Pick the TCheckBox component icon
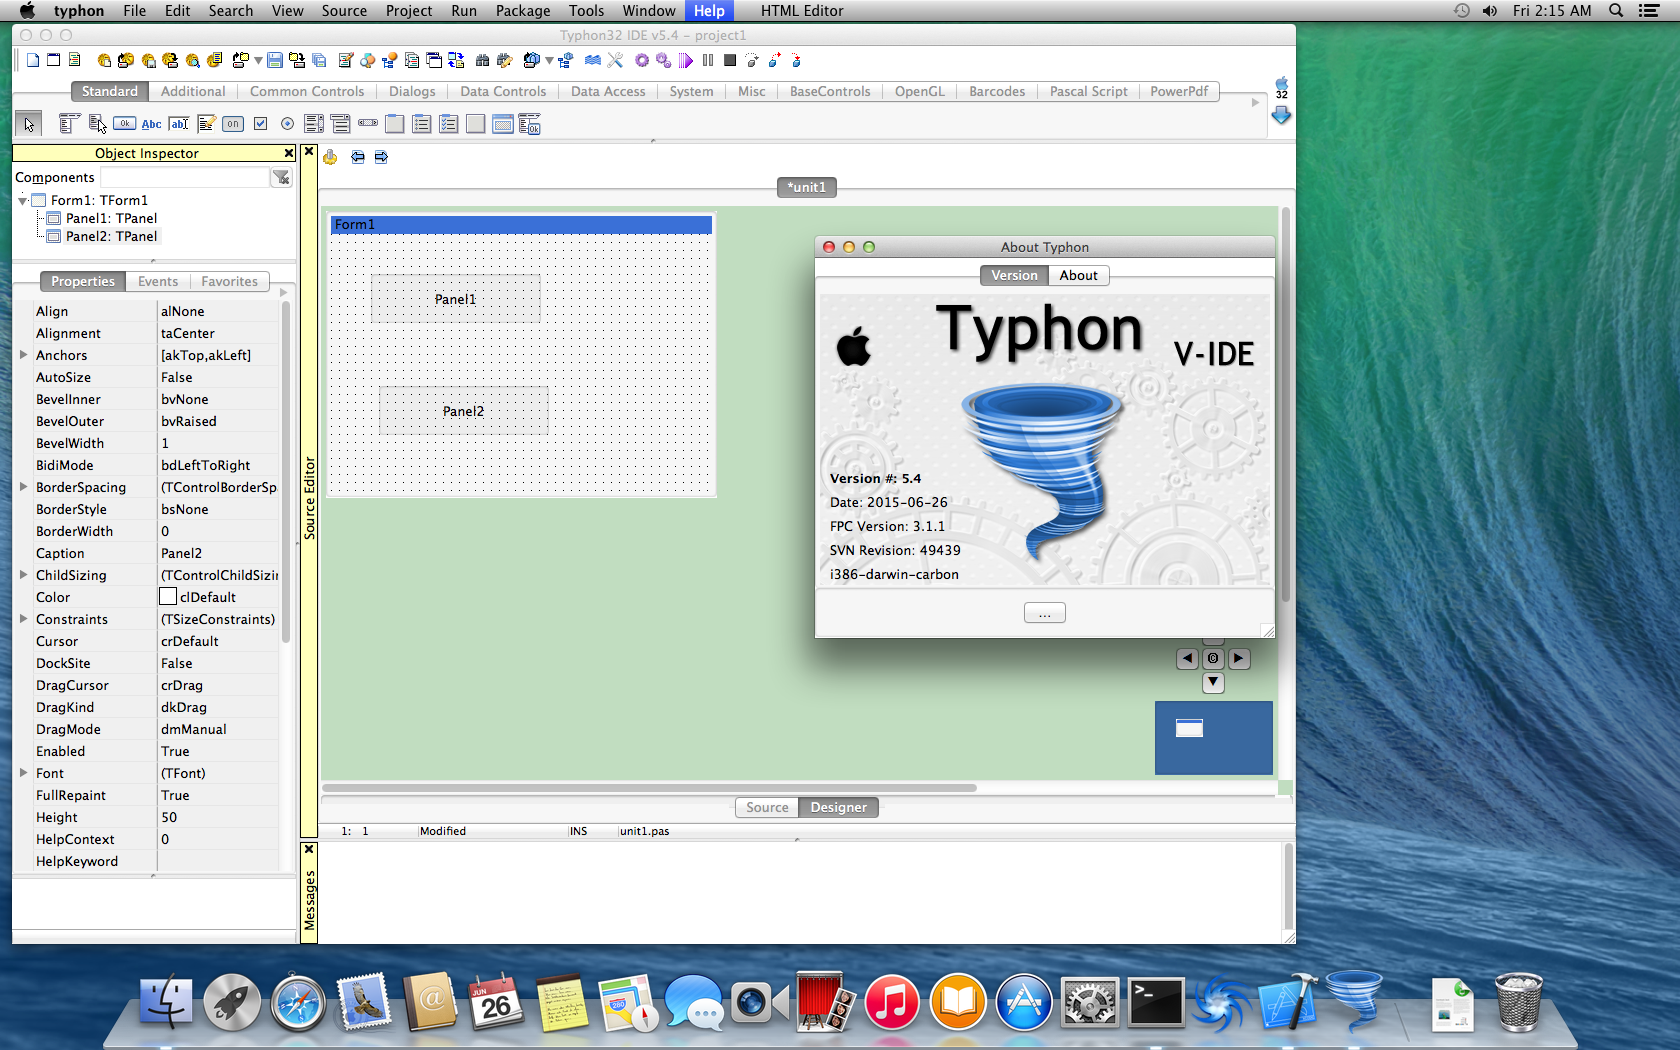The height and width of the screenshot is (1050, 1680). pos(261,124)
